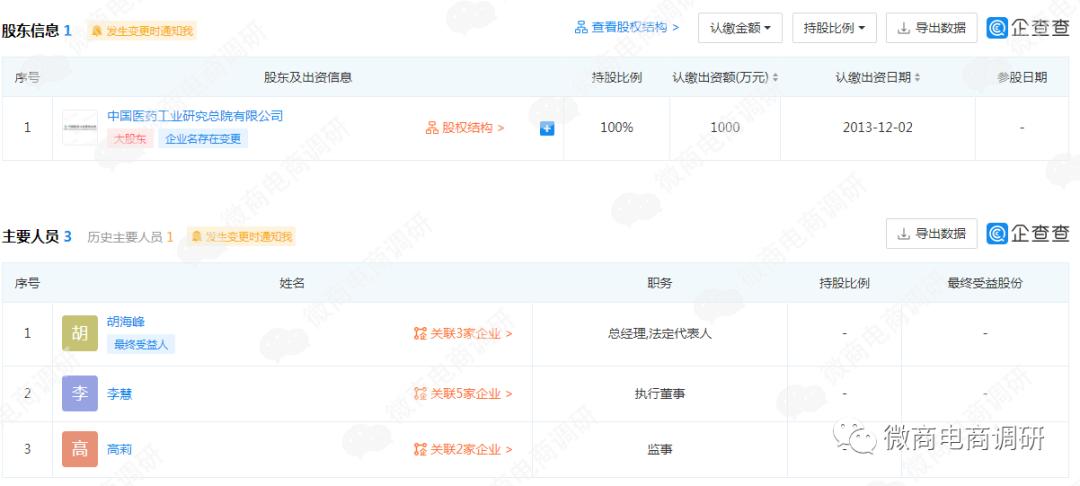This screenshot has width=1080, height=486.
Task: Open 胡海峰 profile link
Action: (x=126, y=321)
